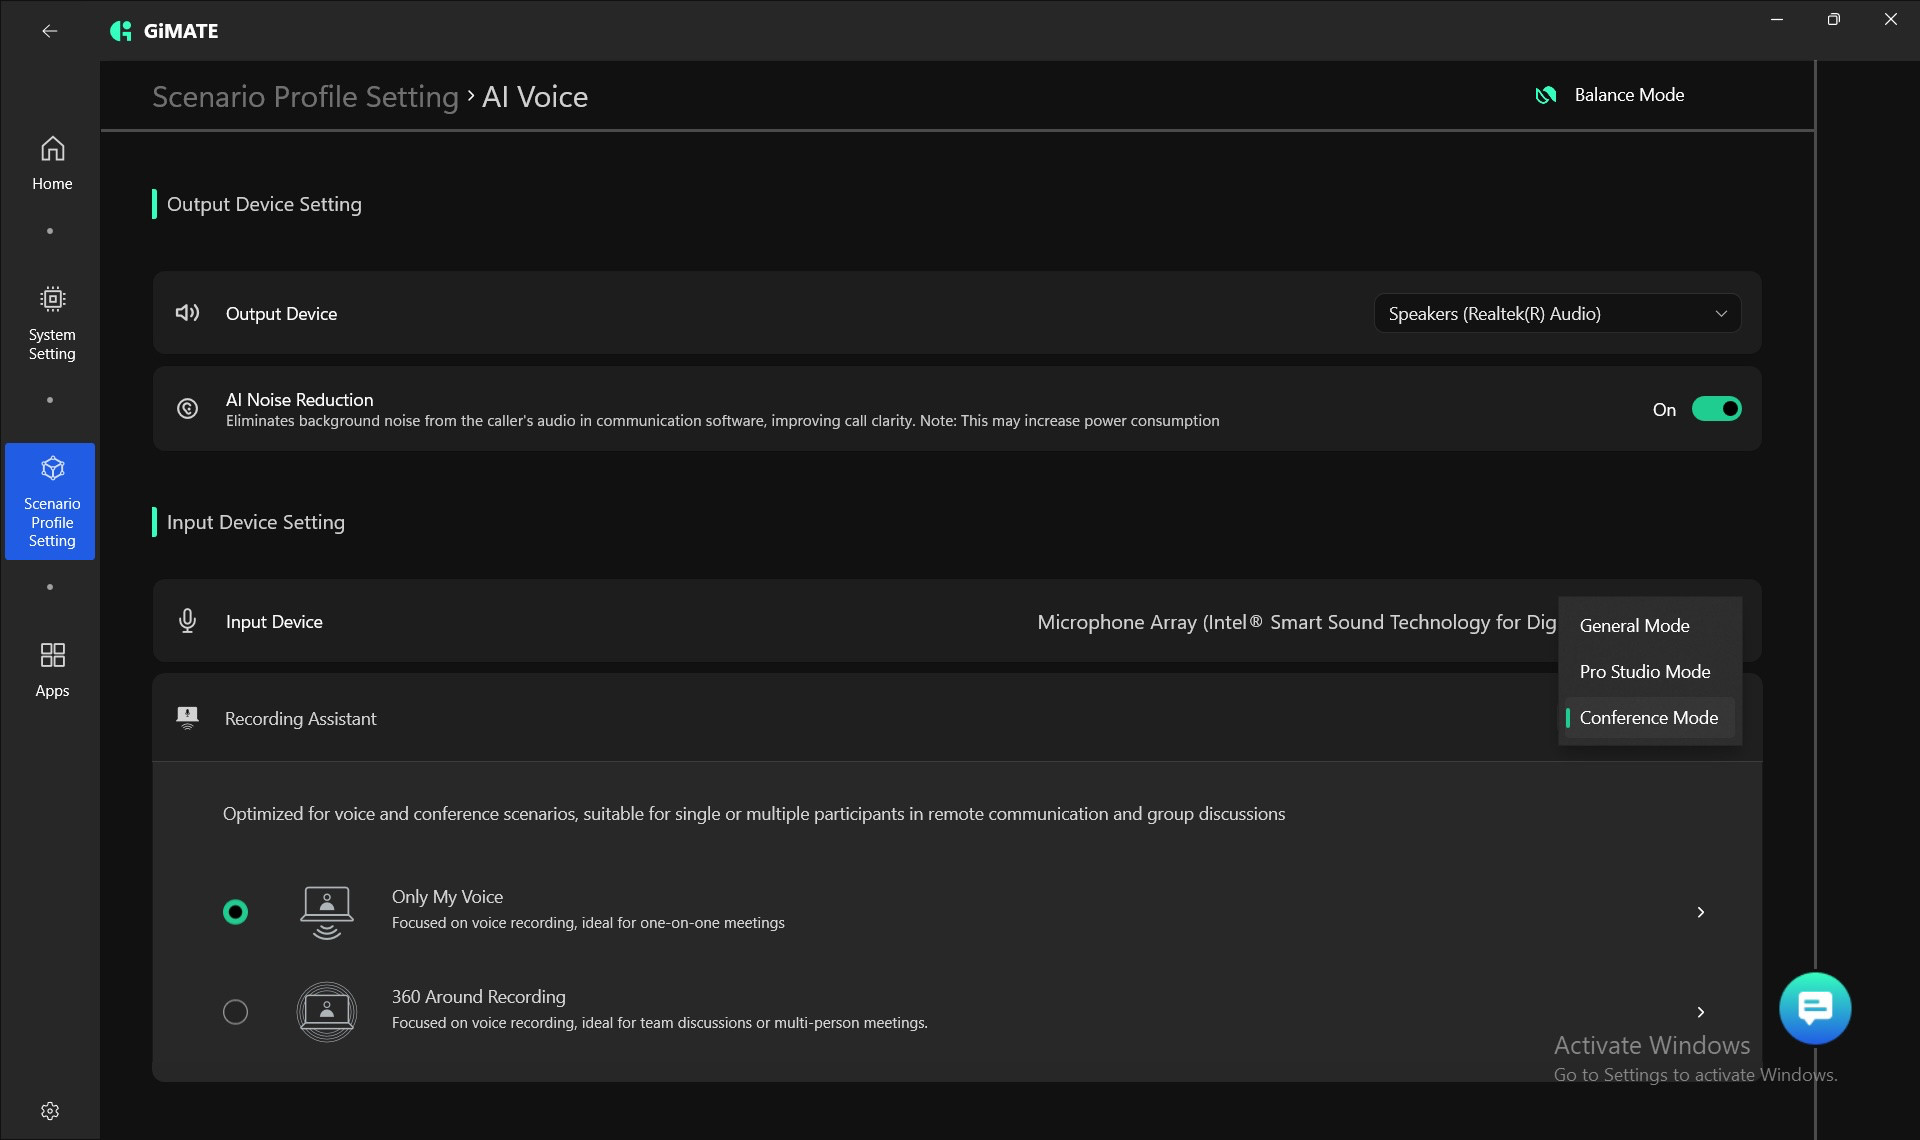Select Only My Voice radio button

pyautogui.click(x=235, y=912)
